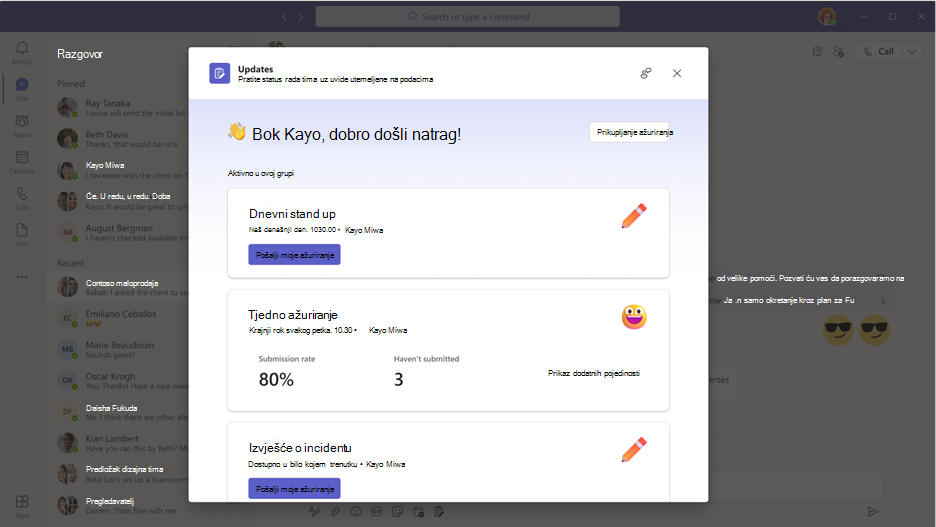Select the Chat tab in sidebar
The width and height of the screenshot is (936, 527).
pos(21,89)
